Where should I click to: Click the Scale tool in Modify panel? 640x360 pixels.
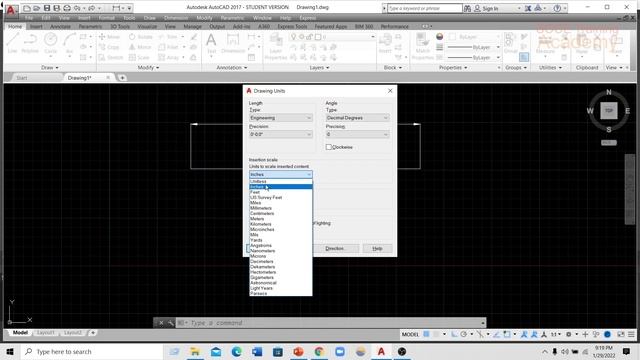[139, 58]
